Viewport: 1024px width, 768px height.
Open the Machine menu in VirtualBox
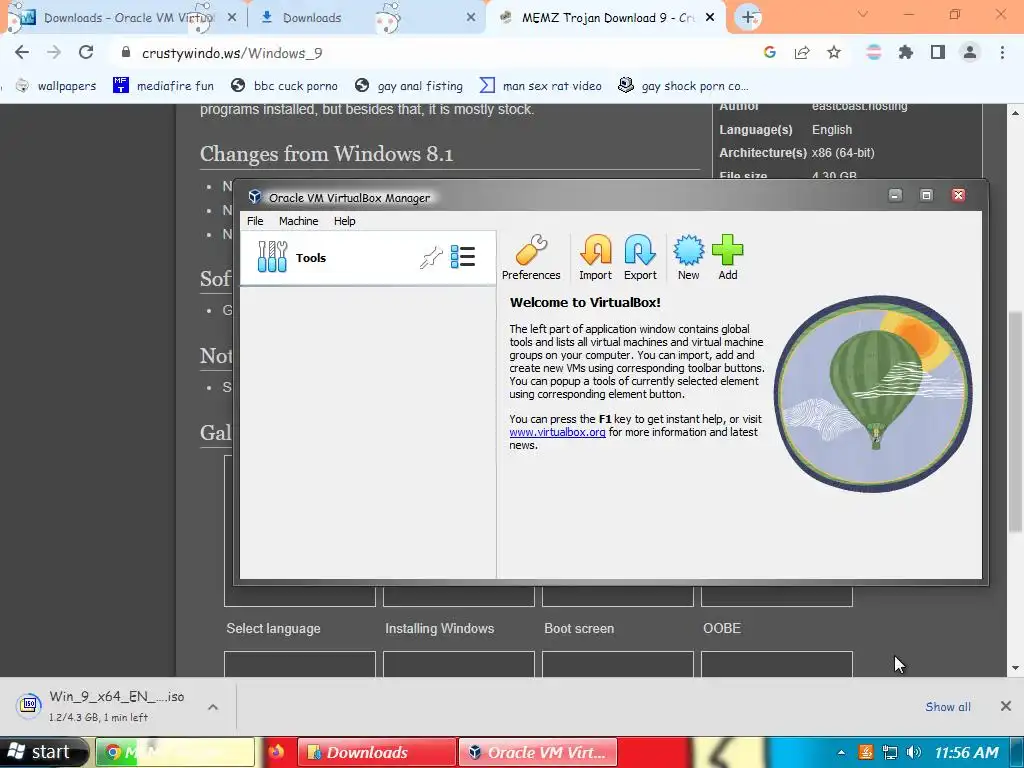(298, 221)
